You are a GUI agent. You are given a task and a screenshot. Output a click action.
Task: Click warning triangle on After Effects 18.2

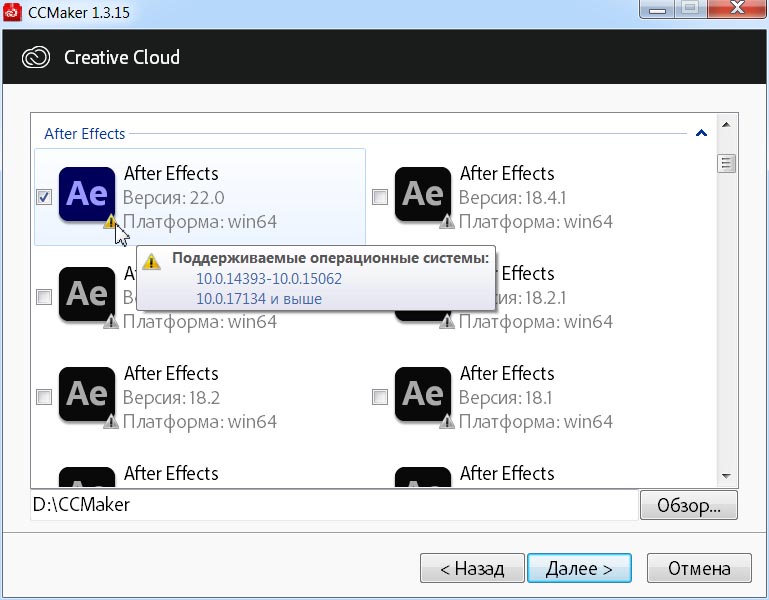pos(111,422)
